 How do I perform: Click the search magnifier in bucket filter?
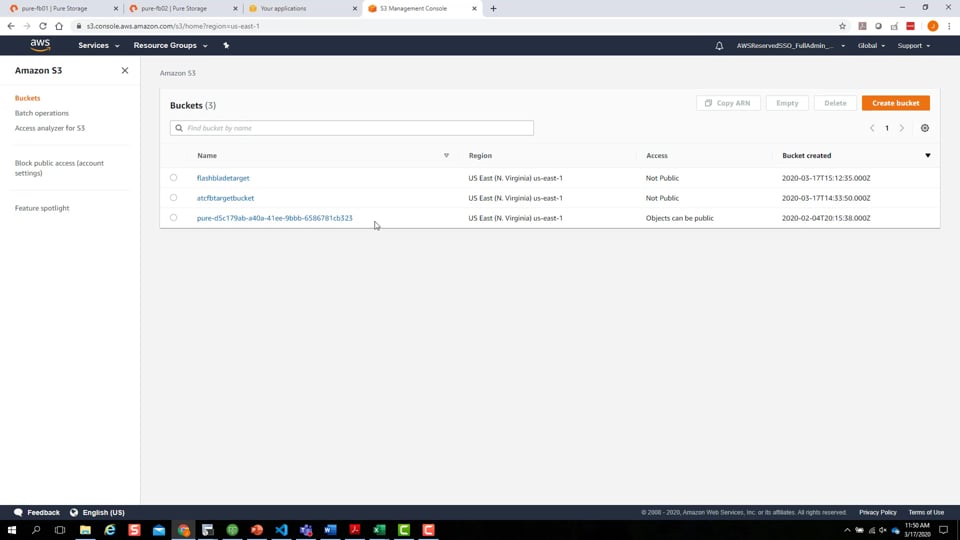[179, 128]
